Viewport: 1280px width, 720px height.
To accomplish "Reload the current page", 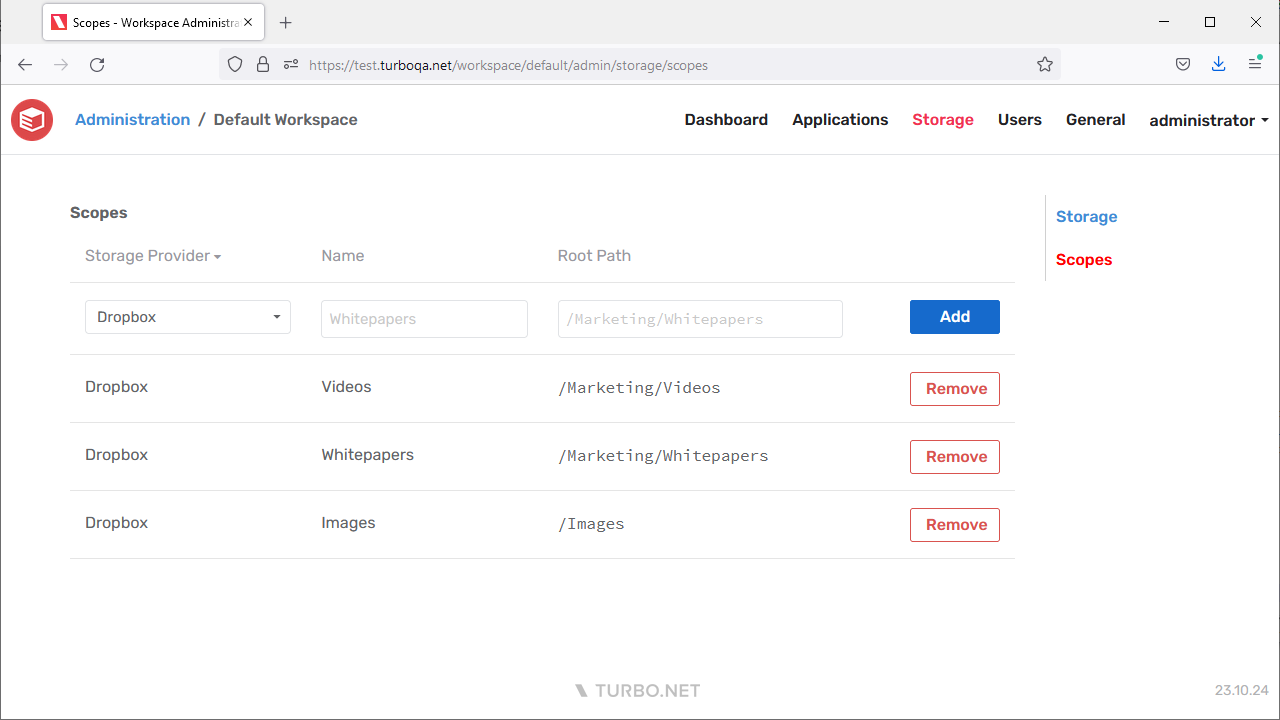I will pos(96,64).
